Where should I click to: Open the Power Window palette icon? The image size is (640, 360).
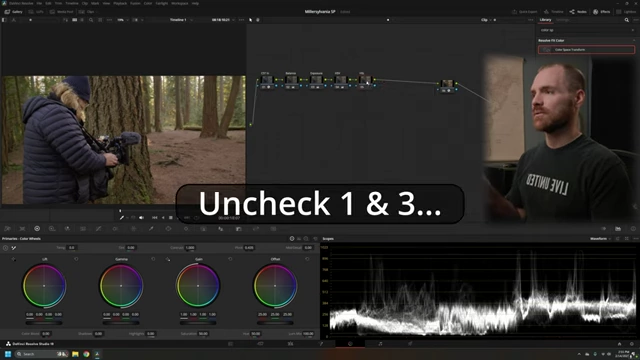tap(168, 229)
